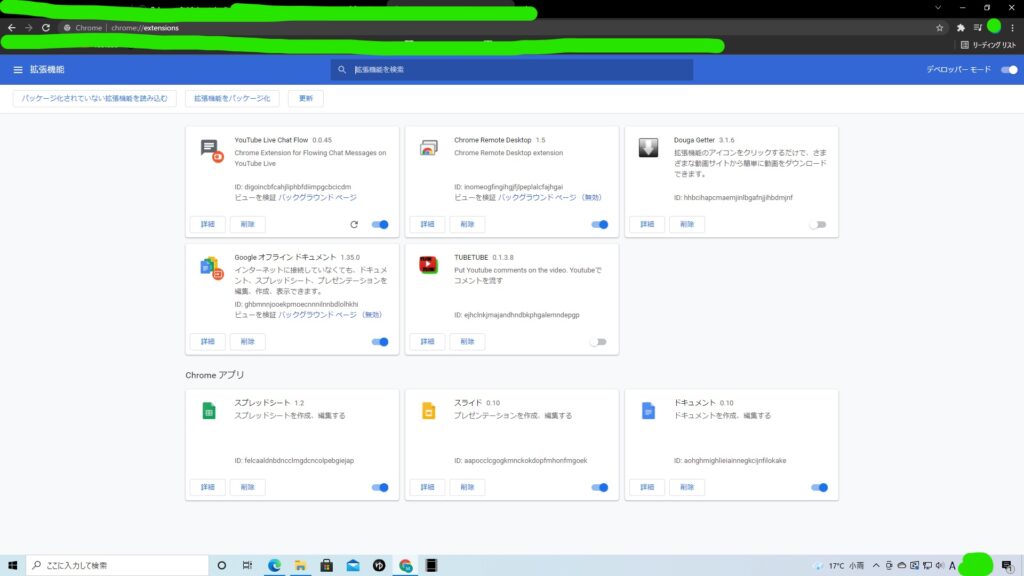The image size is (1024, 576).
Task: Go back to the previous page
Action: (12, 28)
